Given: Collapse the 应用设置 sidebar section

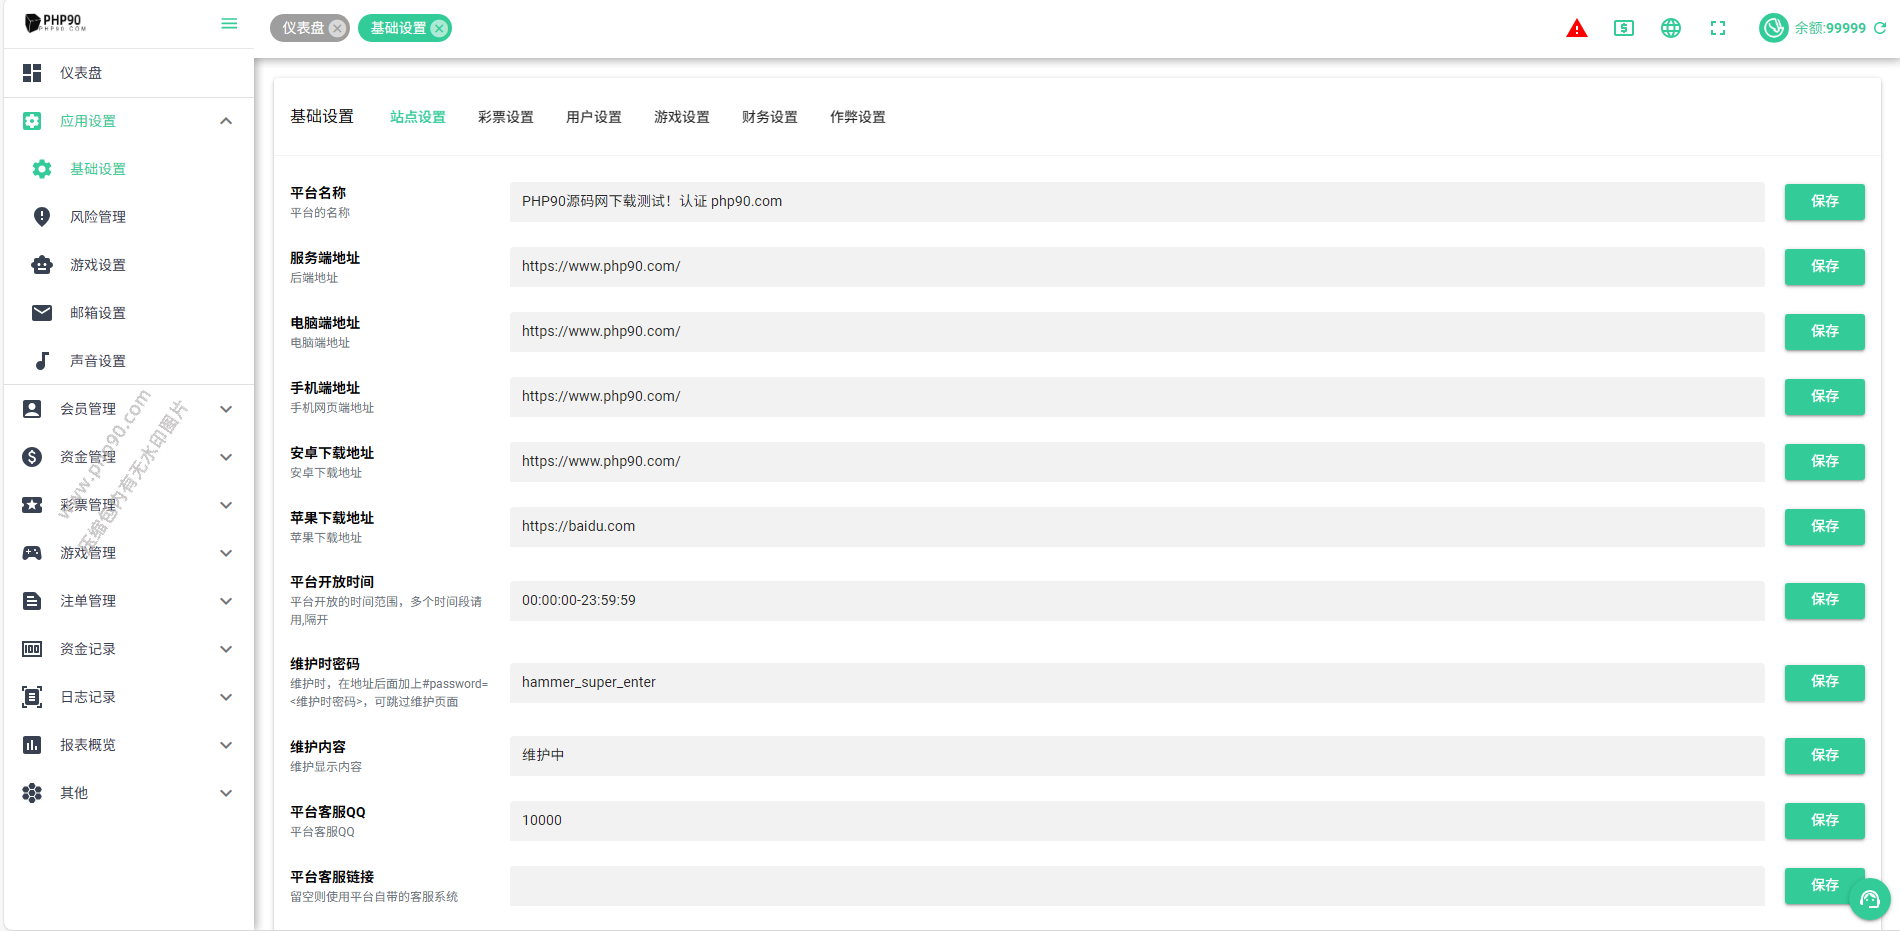Looking at the screenshot, I should point(226,121).
